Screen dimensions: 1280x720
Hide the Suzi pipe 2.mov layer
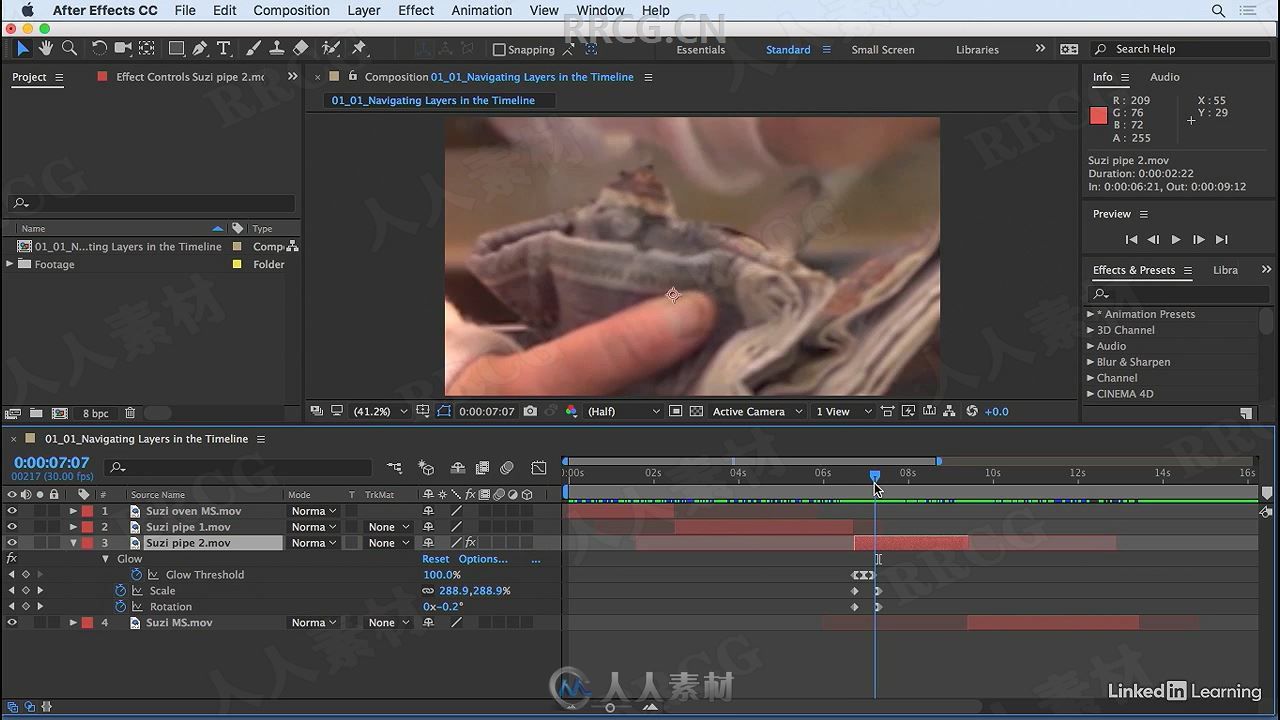click(x=12, y=543)
